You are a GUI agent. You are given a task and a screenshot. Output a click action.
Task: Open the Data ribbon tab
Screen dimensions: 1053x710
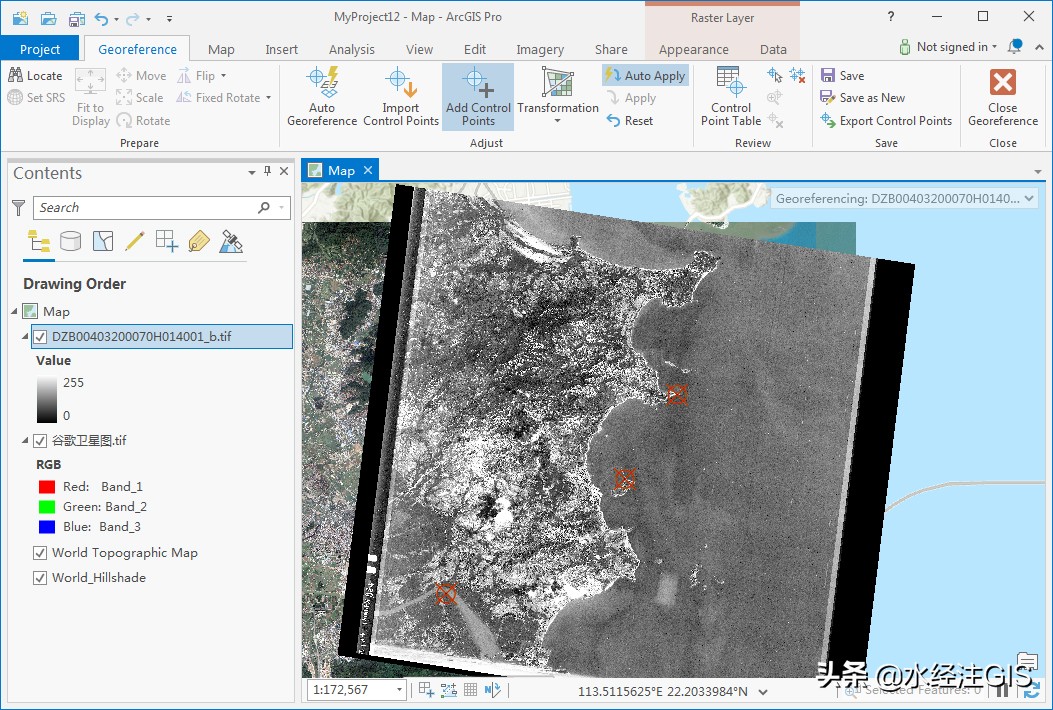(773, 50)
